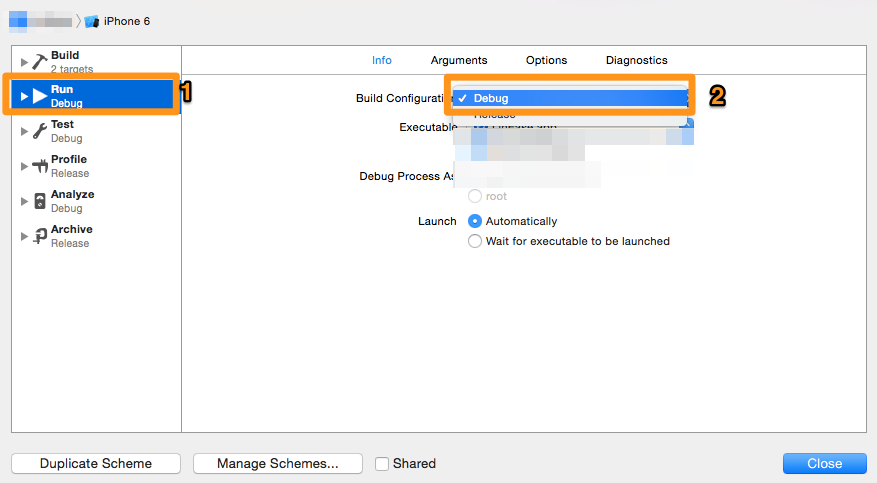Click the Profile instrument icon
Screen dimensions: 877x483
(40, 166)
